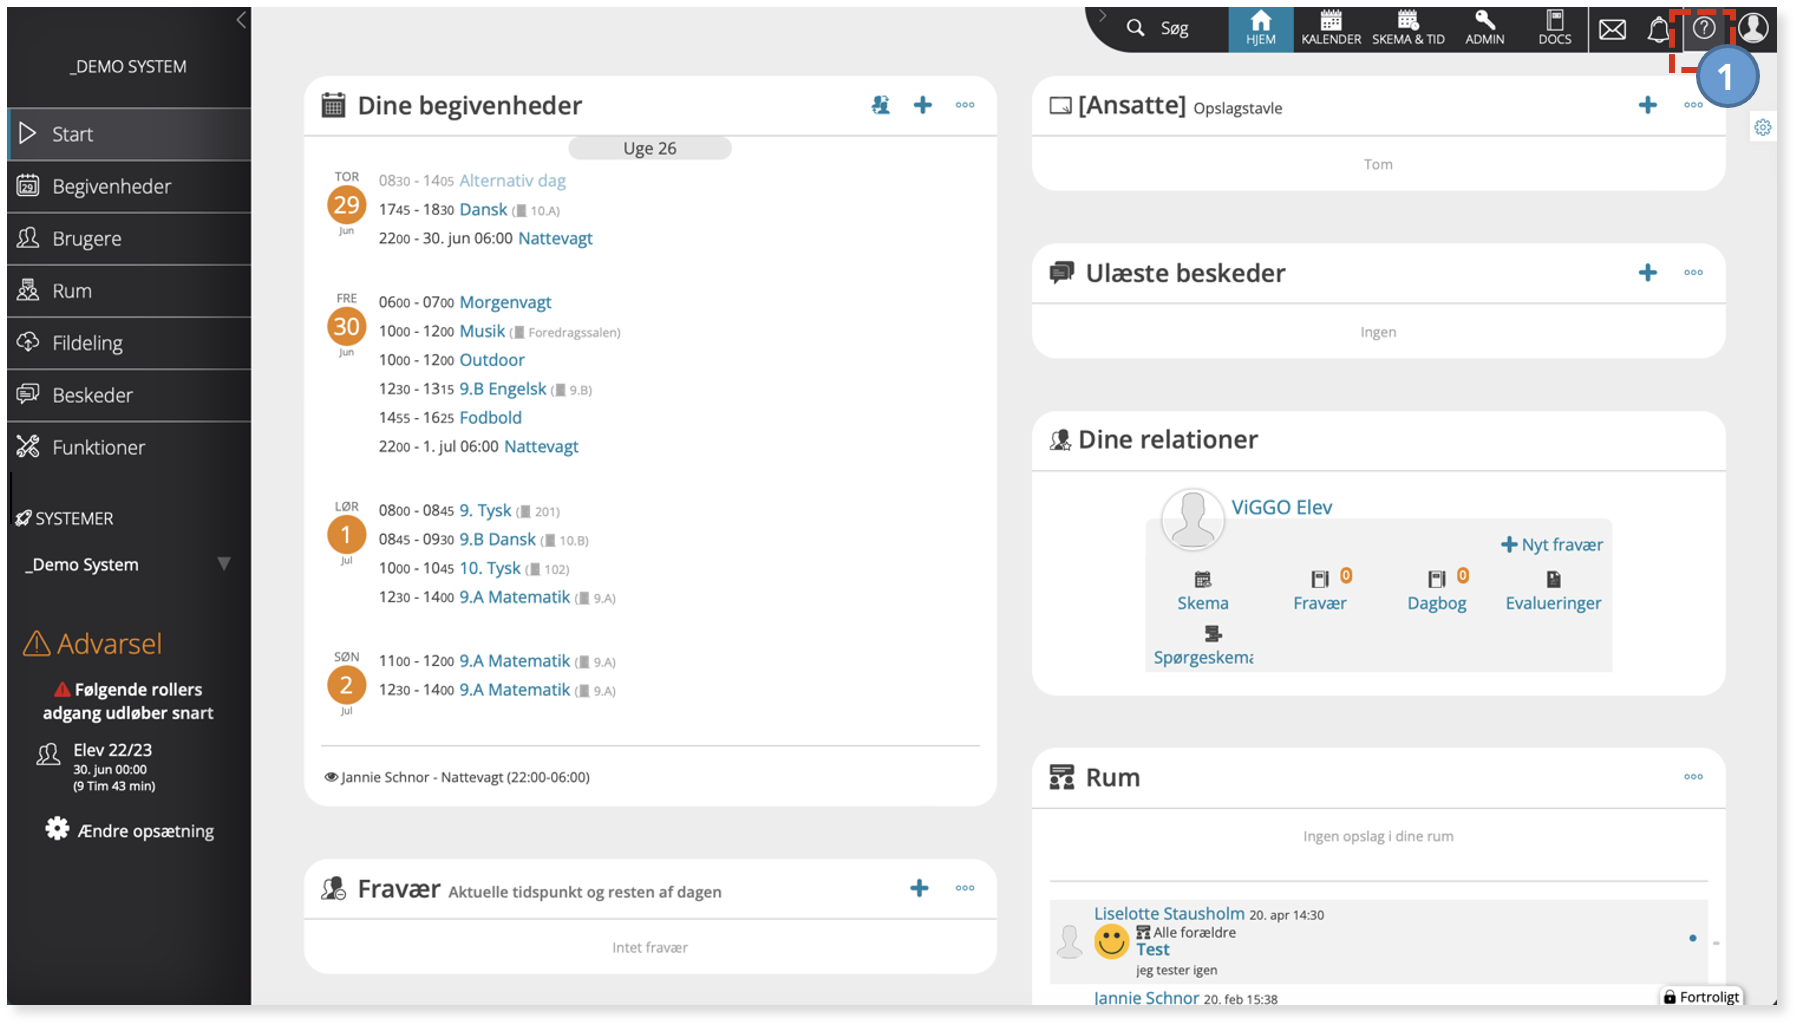Open the notifications bell icon
Image resolution: width=1802 pixels, height=1030 pixels.
[1658, 30]
